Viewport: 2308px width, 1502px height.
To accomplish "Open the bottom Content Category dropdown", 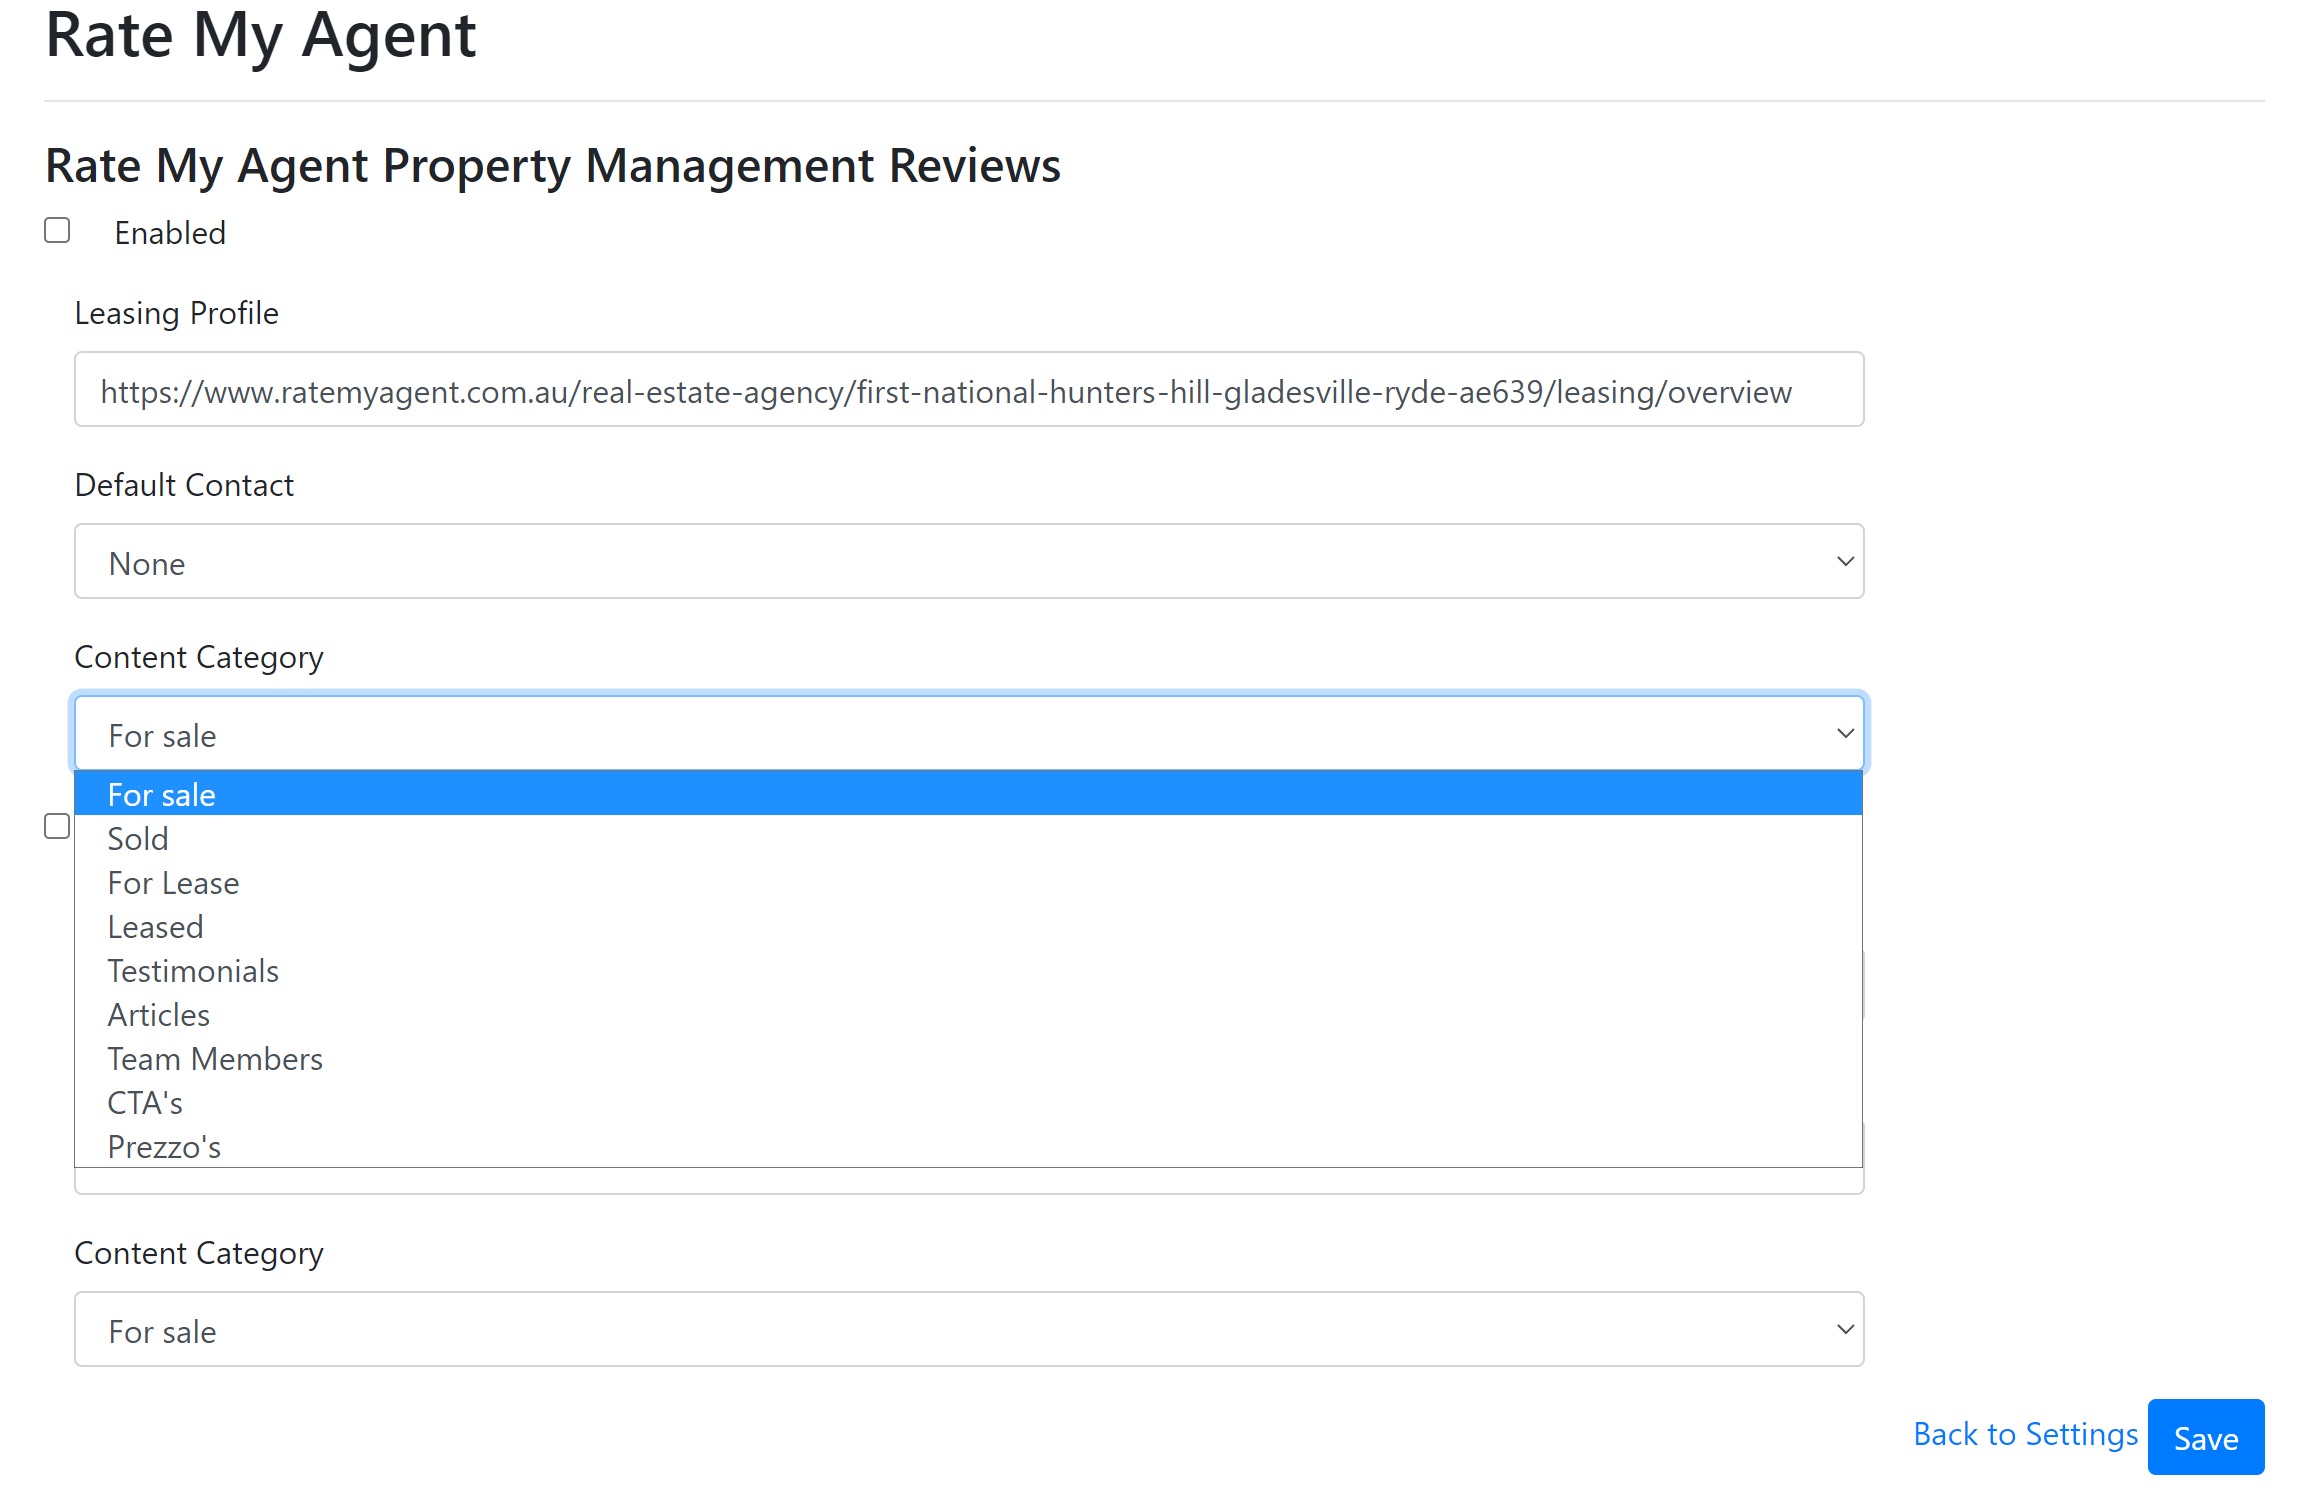I will coord(969,1330).
